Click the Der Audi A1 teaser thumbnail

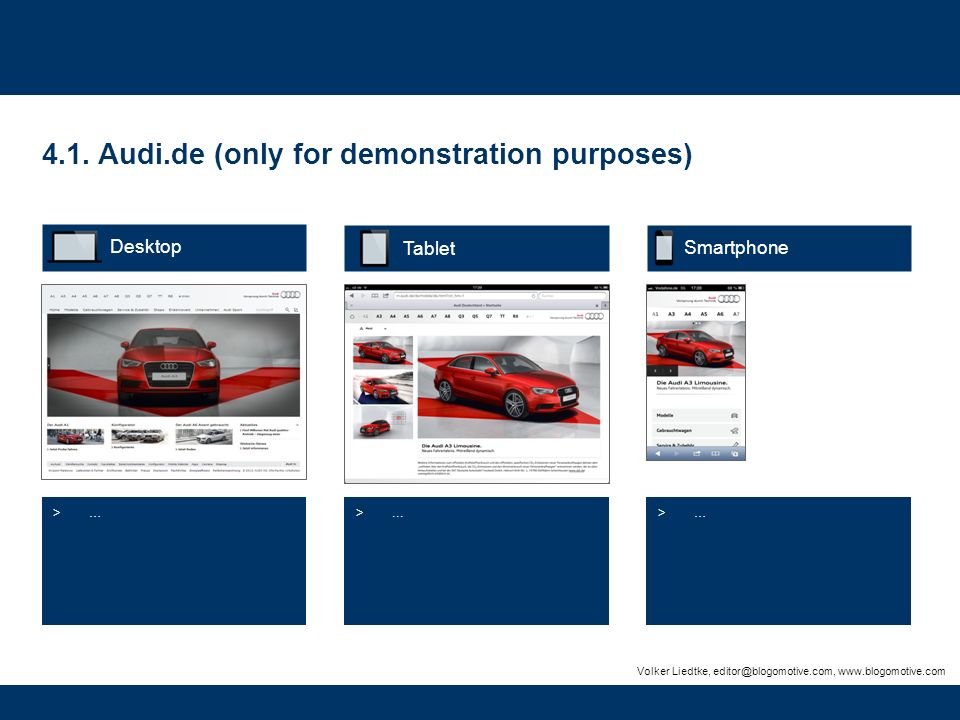coord(75,436)
